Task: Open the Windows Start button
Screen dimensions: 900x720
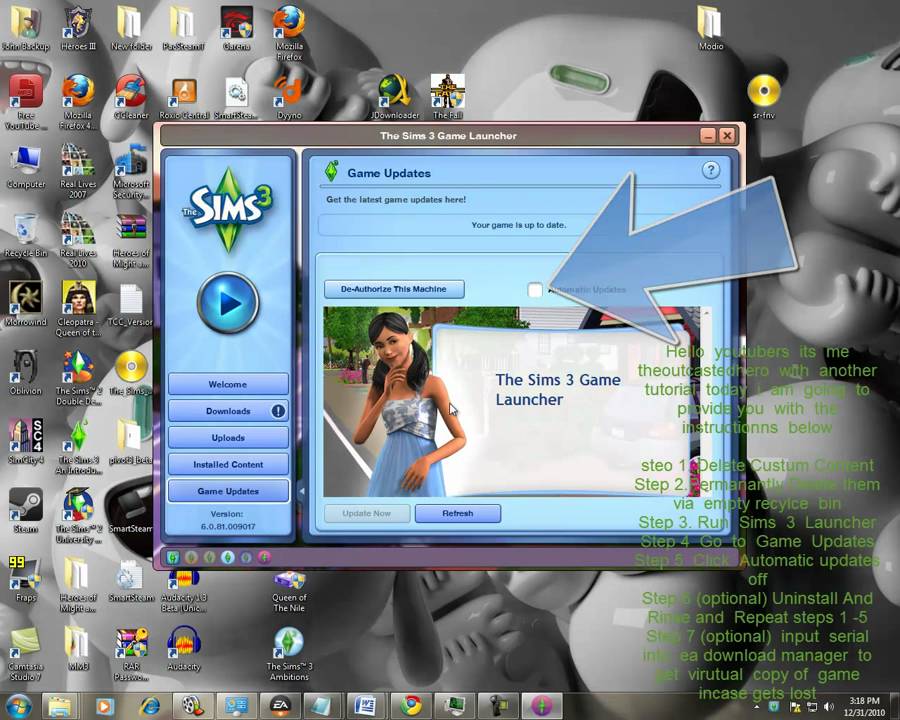Action: pyautogui.click(x=18, y=706)
